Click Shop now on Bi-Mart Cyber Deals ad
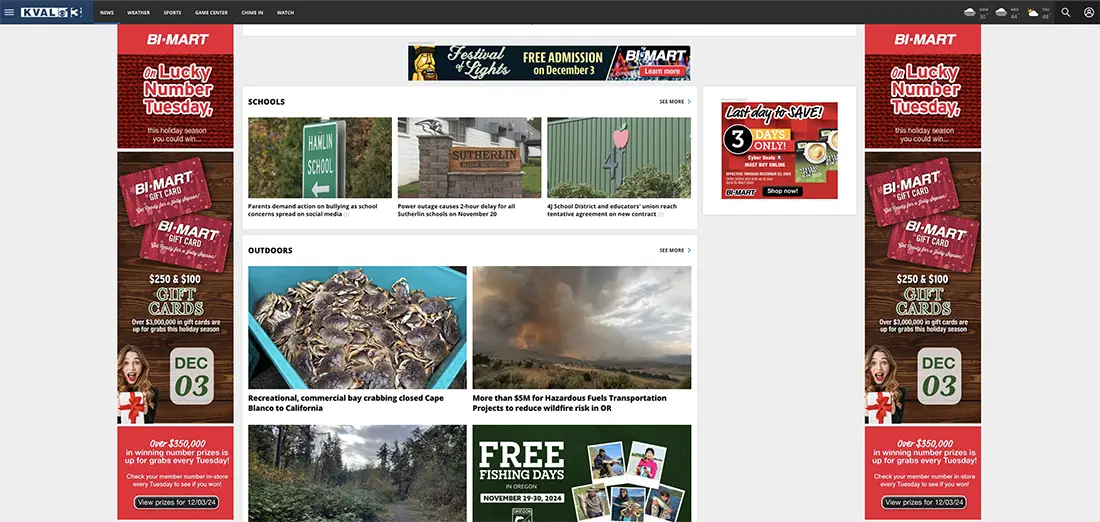The image size is (1100, 522). point(782,191)
